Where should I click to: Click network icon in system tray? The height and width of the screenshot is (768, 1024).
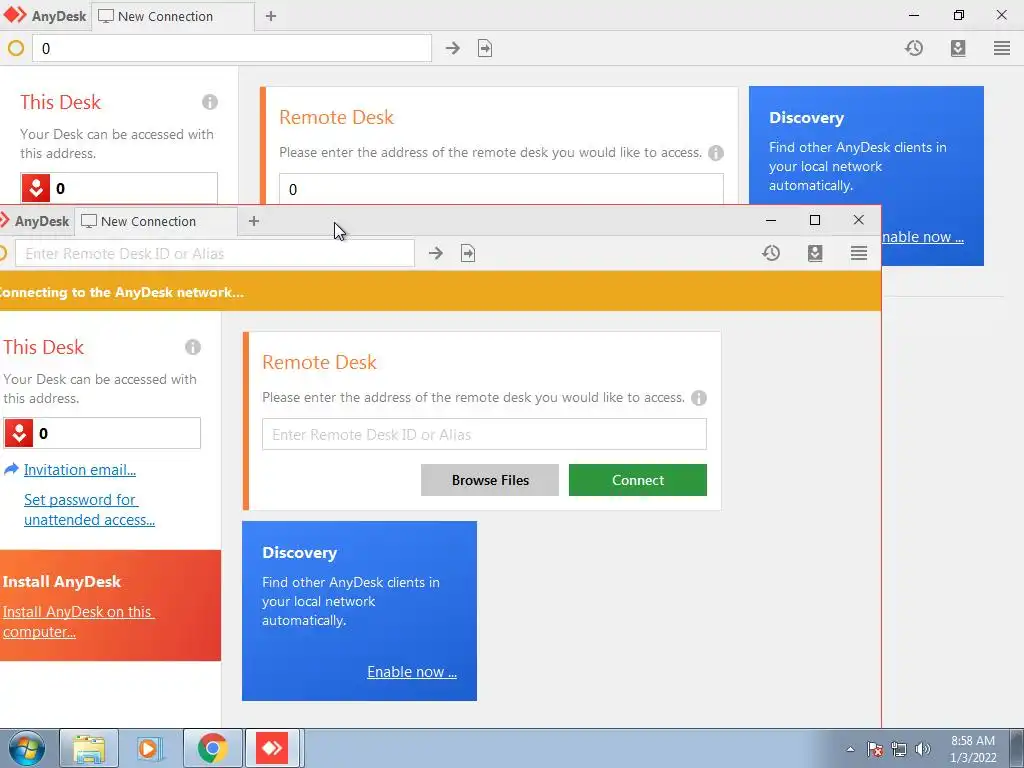pos(899,750)
